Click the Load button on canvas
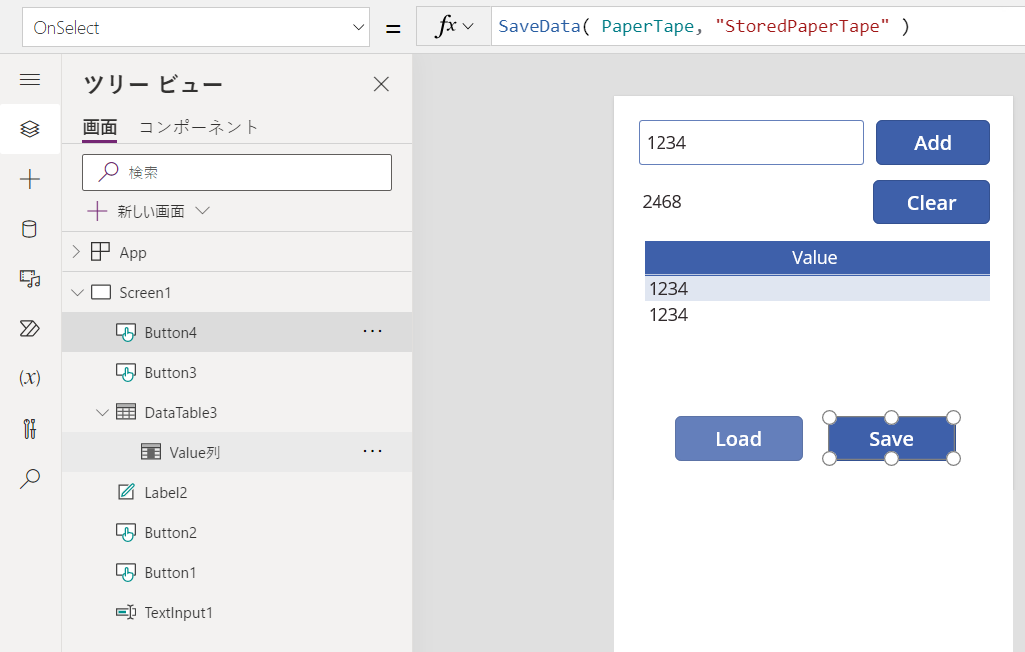 [739, 438]
